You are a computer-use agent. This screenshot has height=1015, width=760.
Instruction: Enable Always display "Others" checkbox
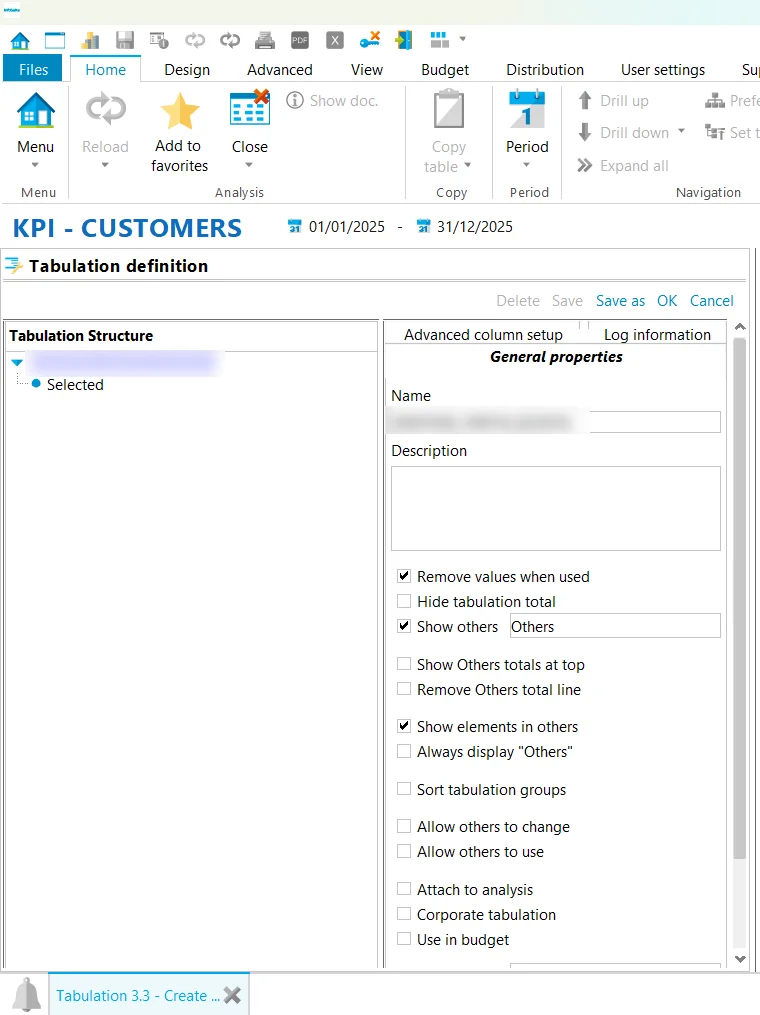[x=404, y=752]
